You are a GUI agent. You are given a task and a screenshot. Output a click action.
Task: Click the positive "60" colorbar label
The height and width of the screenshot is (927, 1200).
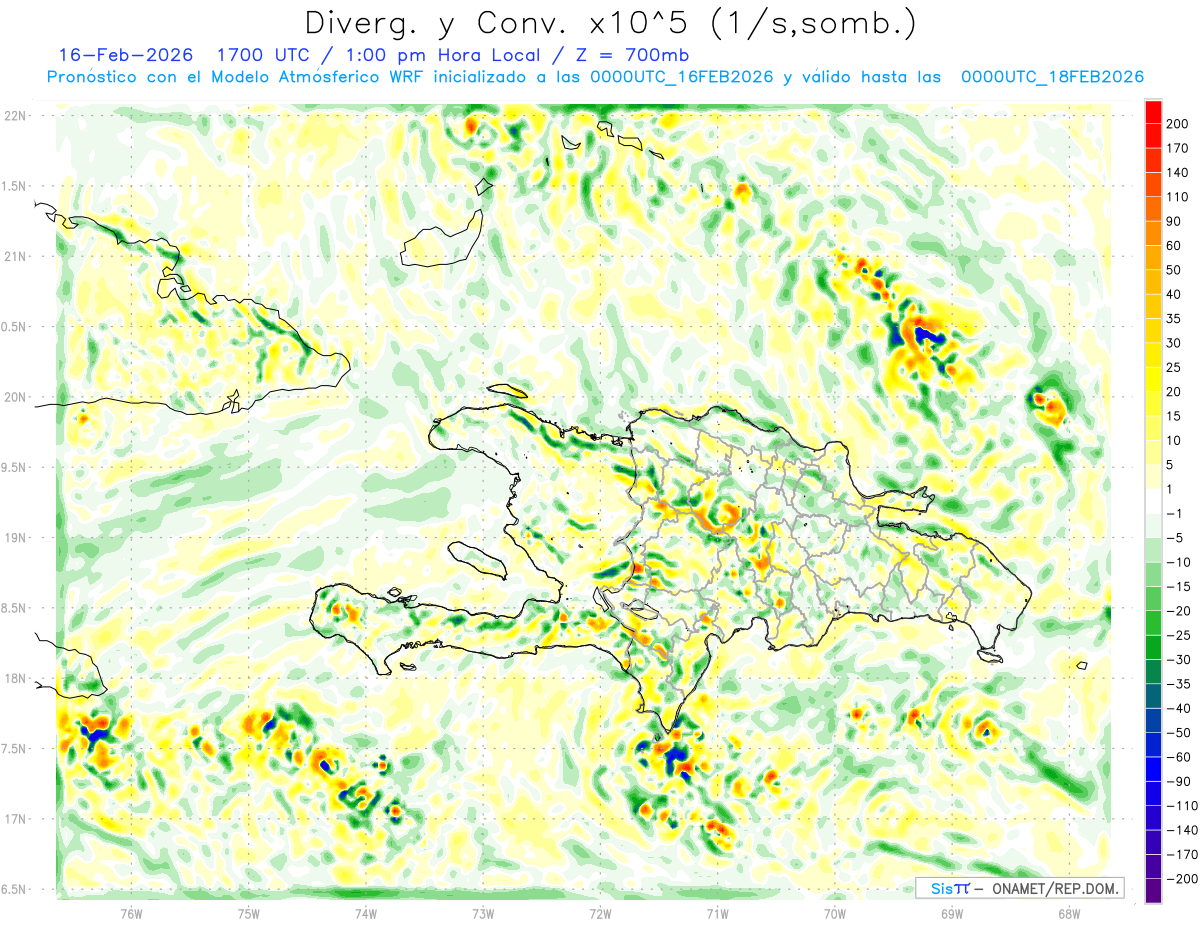click(1175, 246)
